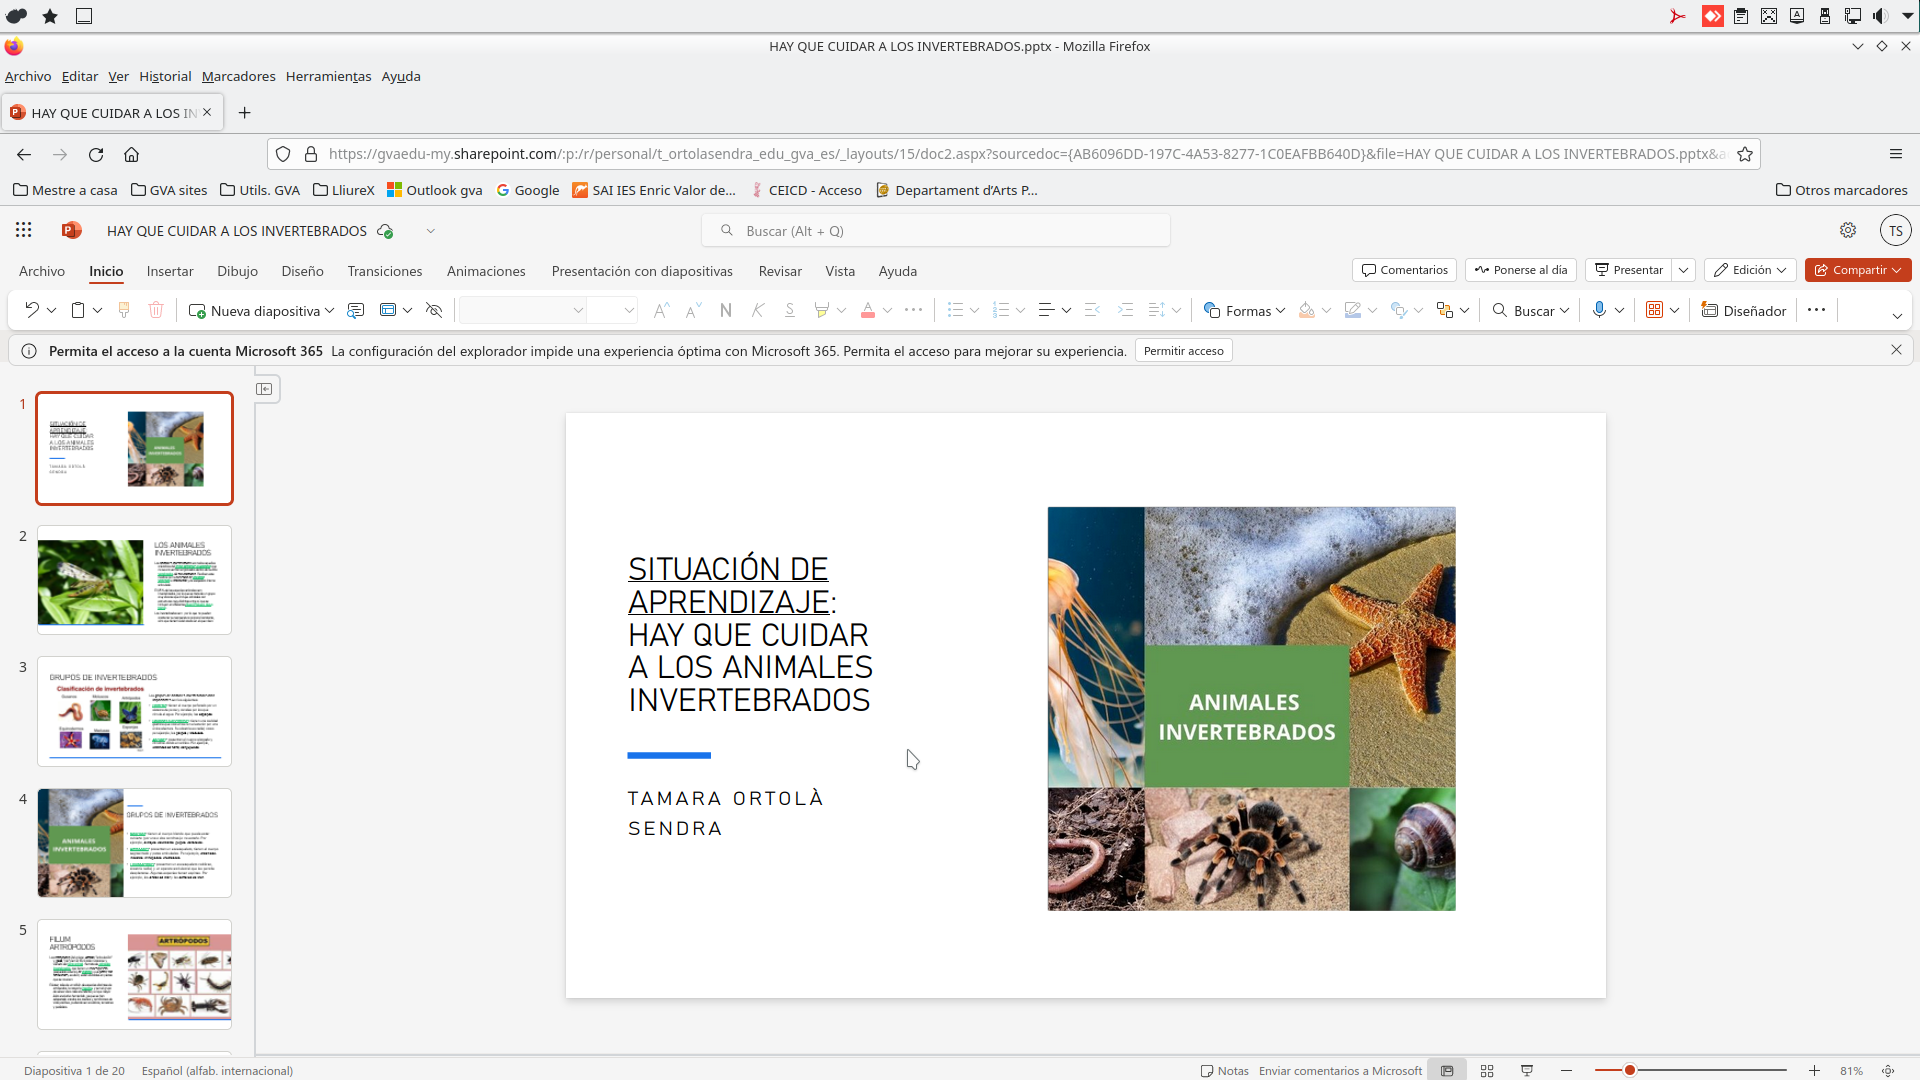Open the settings gear icon
This screenshot has width=1920, height=1080.
tap(1848, 230)
